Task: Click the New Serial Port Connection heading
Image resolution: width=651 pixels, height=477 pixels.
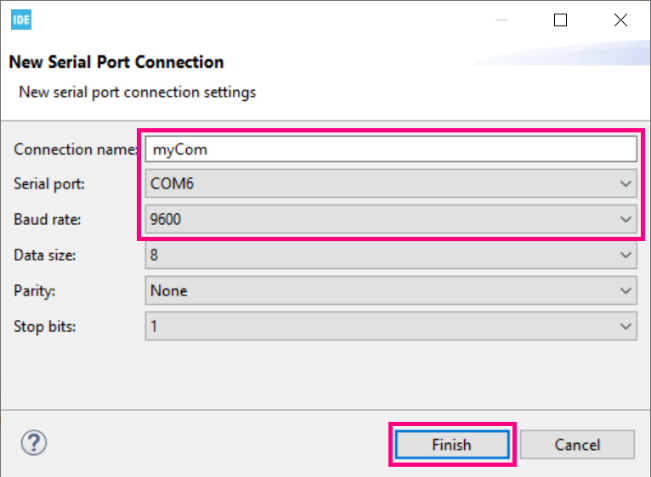Action: 117,62
